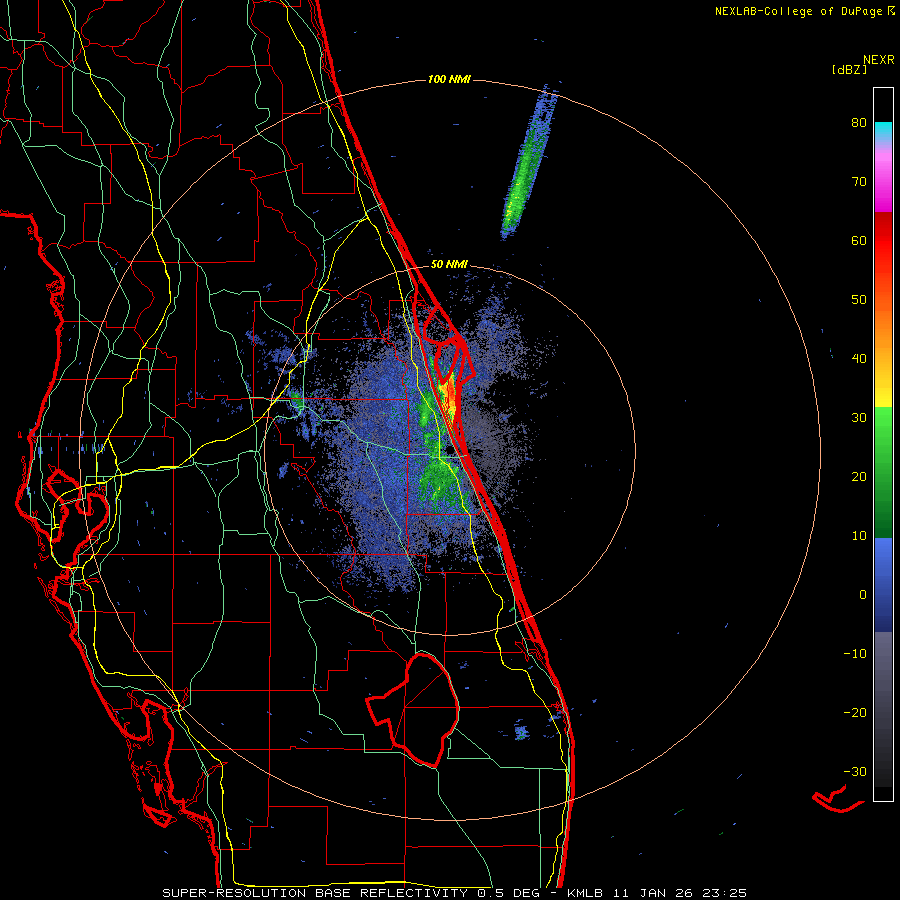Click the 70 value on the dBZ scale
Viewport: 900px width, 900px height.
pyautogui.click(x=859, y=182)
